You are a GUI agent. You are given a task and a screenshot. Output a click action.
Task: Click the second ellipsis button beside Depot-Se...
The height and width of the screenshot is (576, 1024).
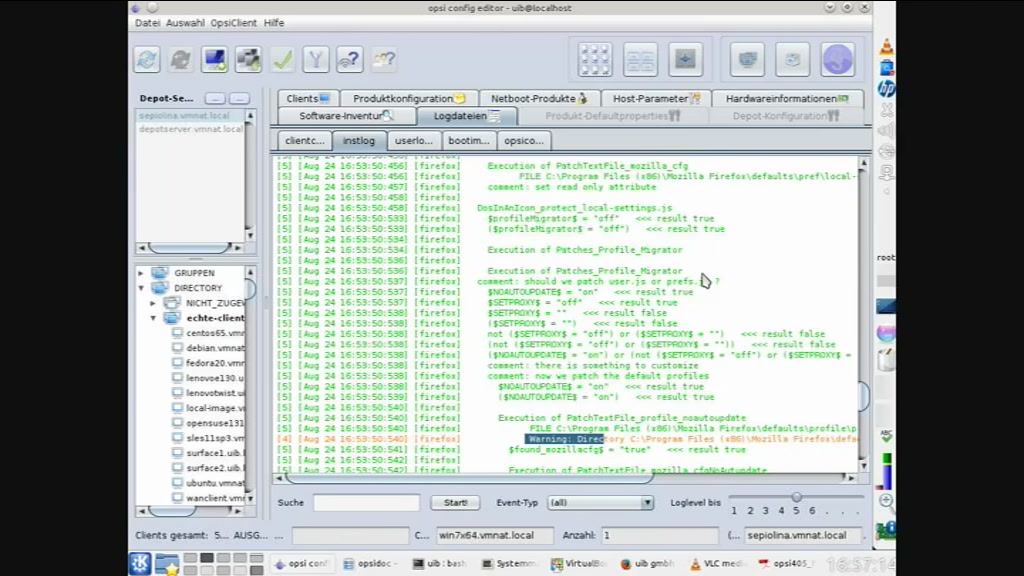pyautogui.click(x=239, y=99)
